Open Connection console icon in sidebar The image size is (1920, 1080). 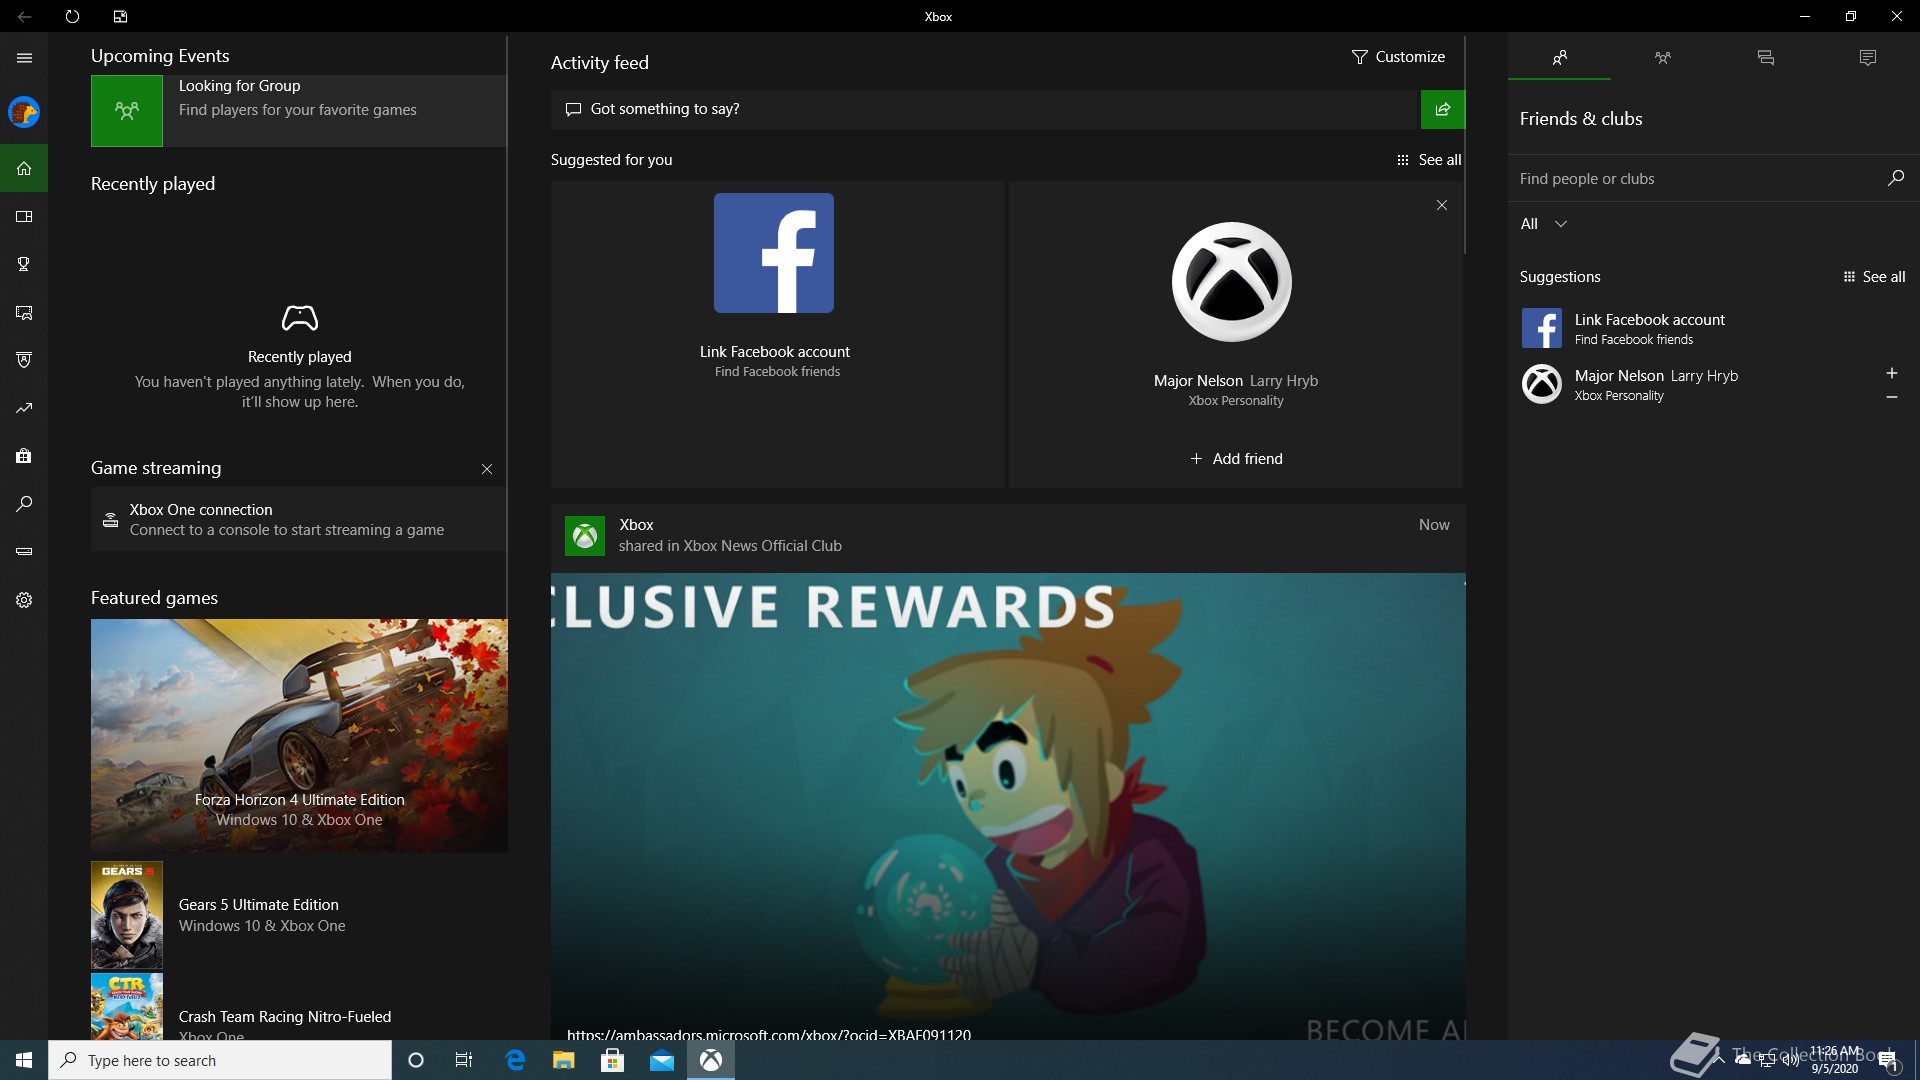(x=24, y=551)
